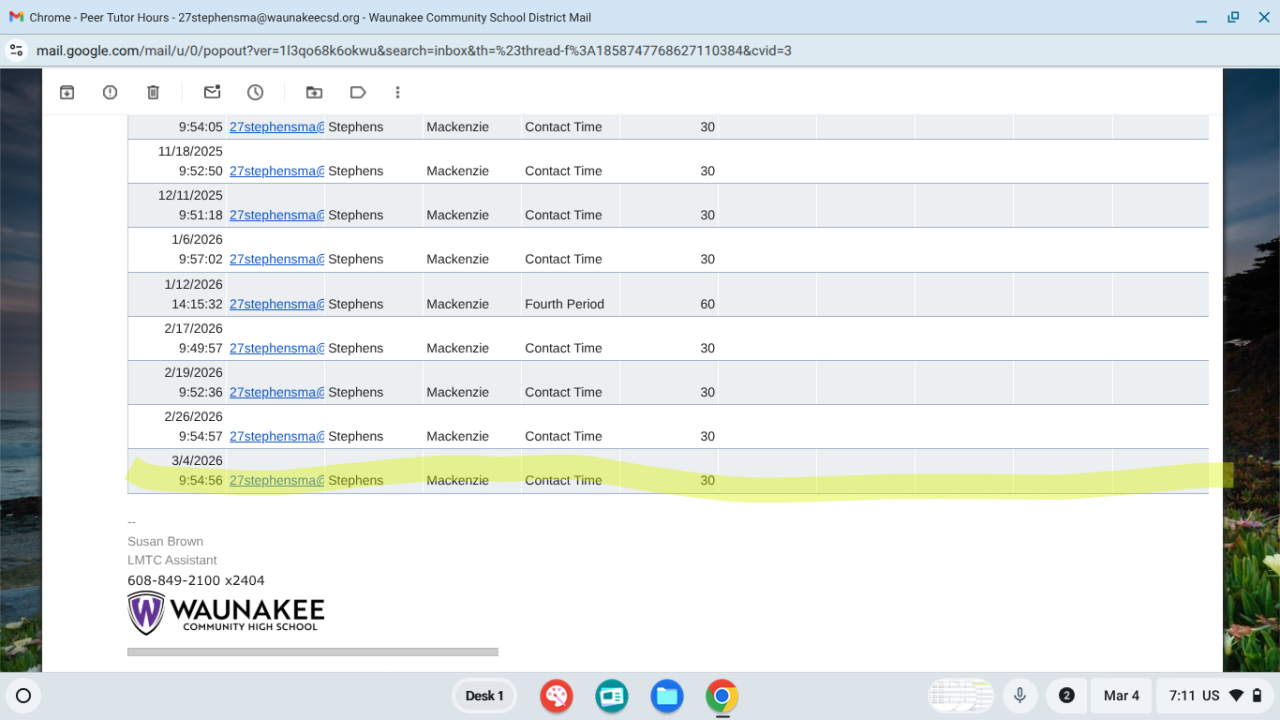Image resolution: width=1280 pixels, height=720 pixels.
Task: Select 'LMTC Assistant' in the signature
Action: (x=172, y=560)
